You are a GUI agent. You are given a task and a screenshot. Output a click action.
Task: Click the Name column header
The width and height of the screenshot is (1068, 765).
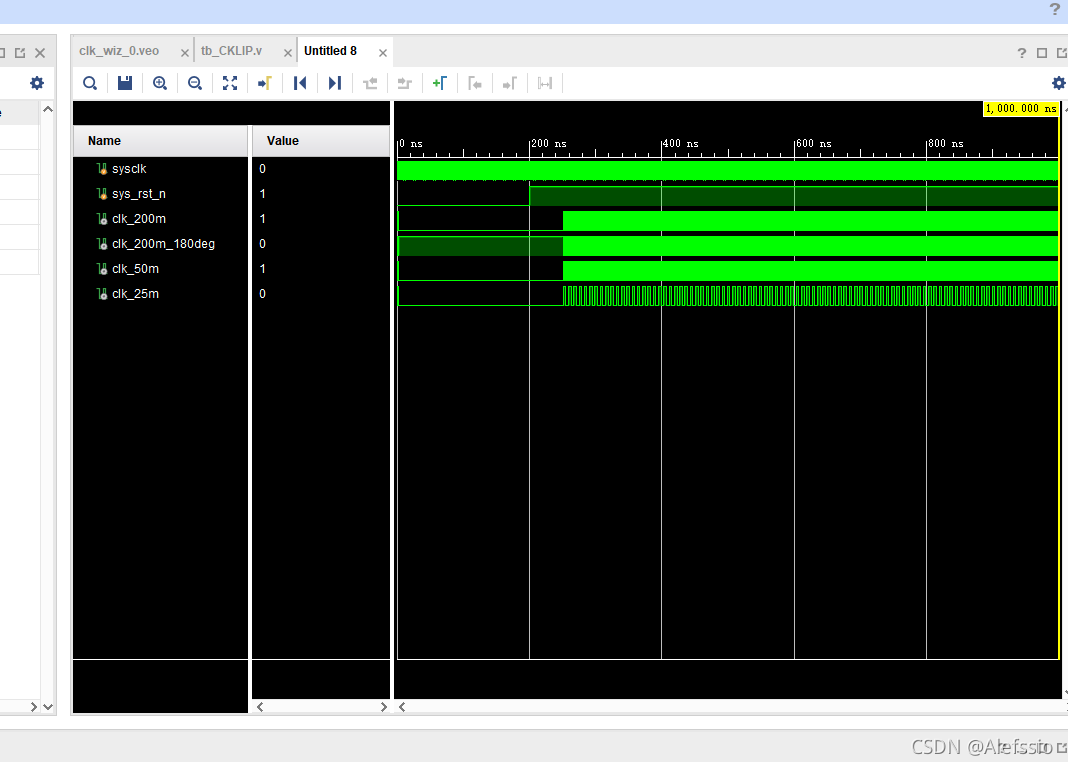click(161, 141)
